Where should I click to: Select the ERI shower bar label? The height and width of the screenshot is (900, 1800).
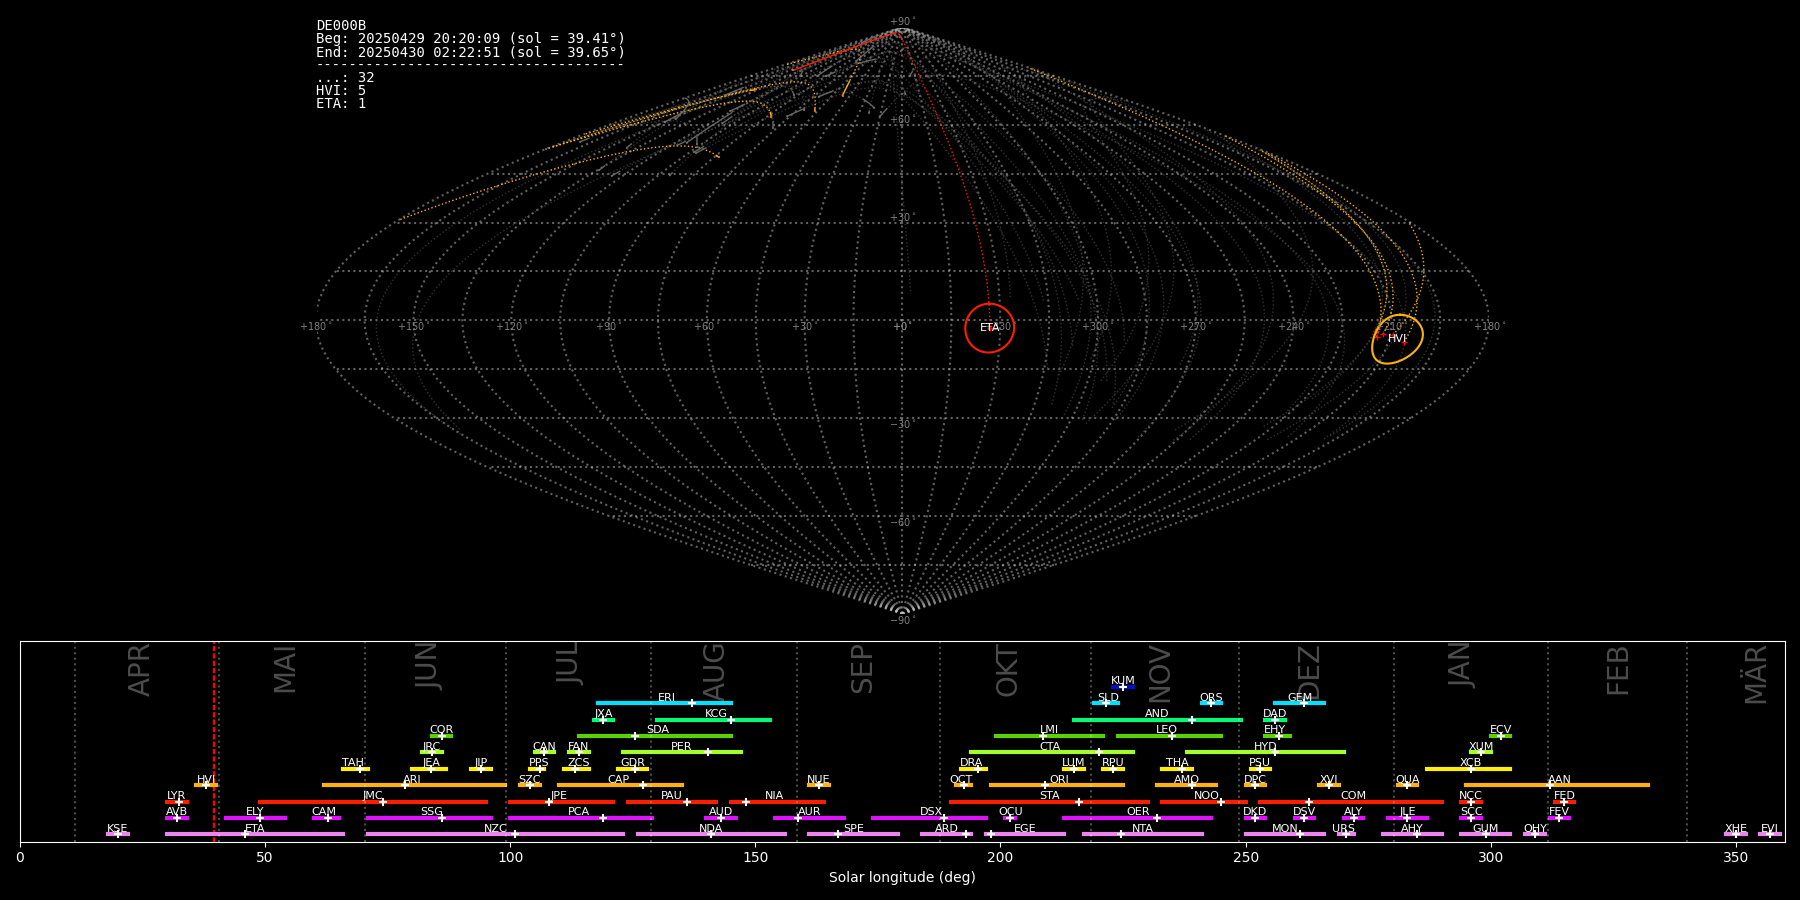(667, 698)
